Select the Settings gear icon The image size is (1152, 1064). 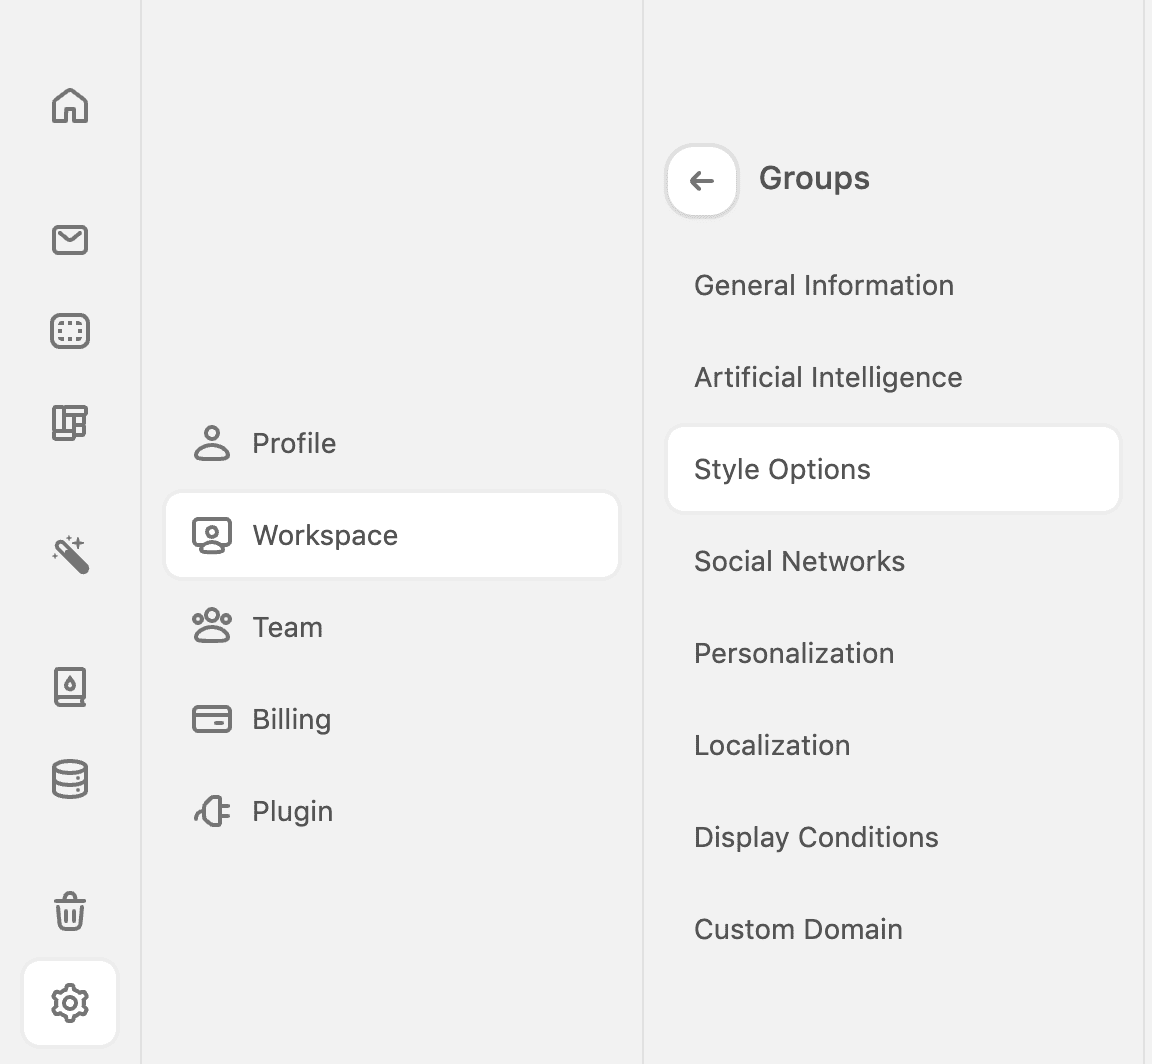69,1004
